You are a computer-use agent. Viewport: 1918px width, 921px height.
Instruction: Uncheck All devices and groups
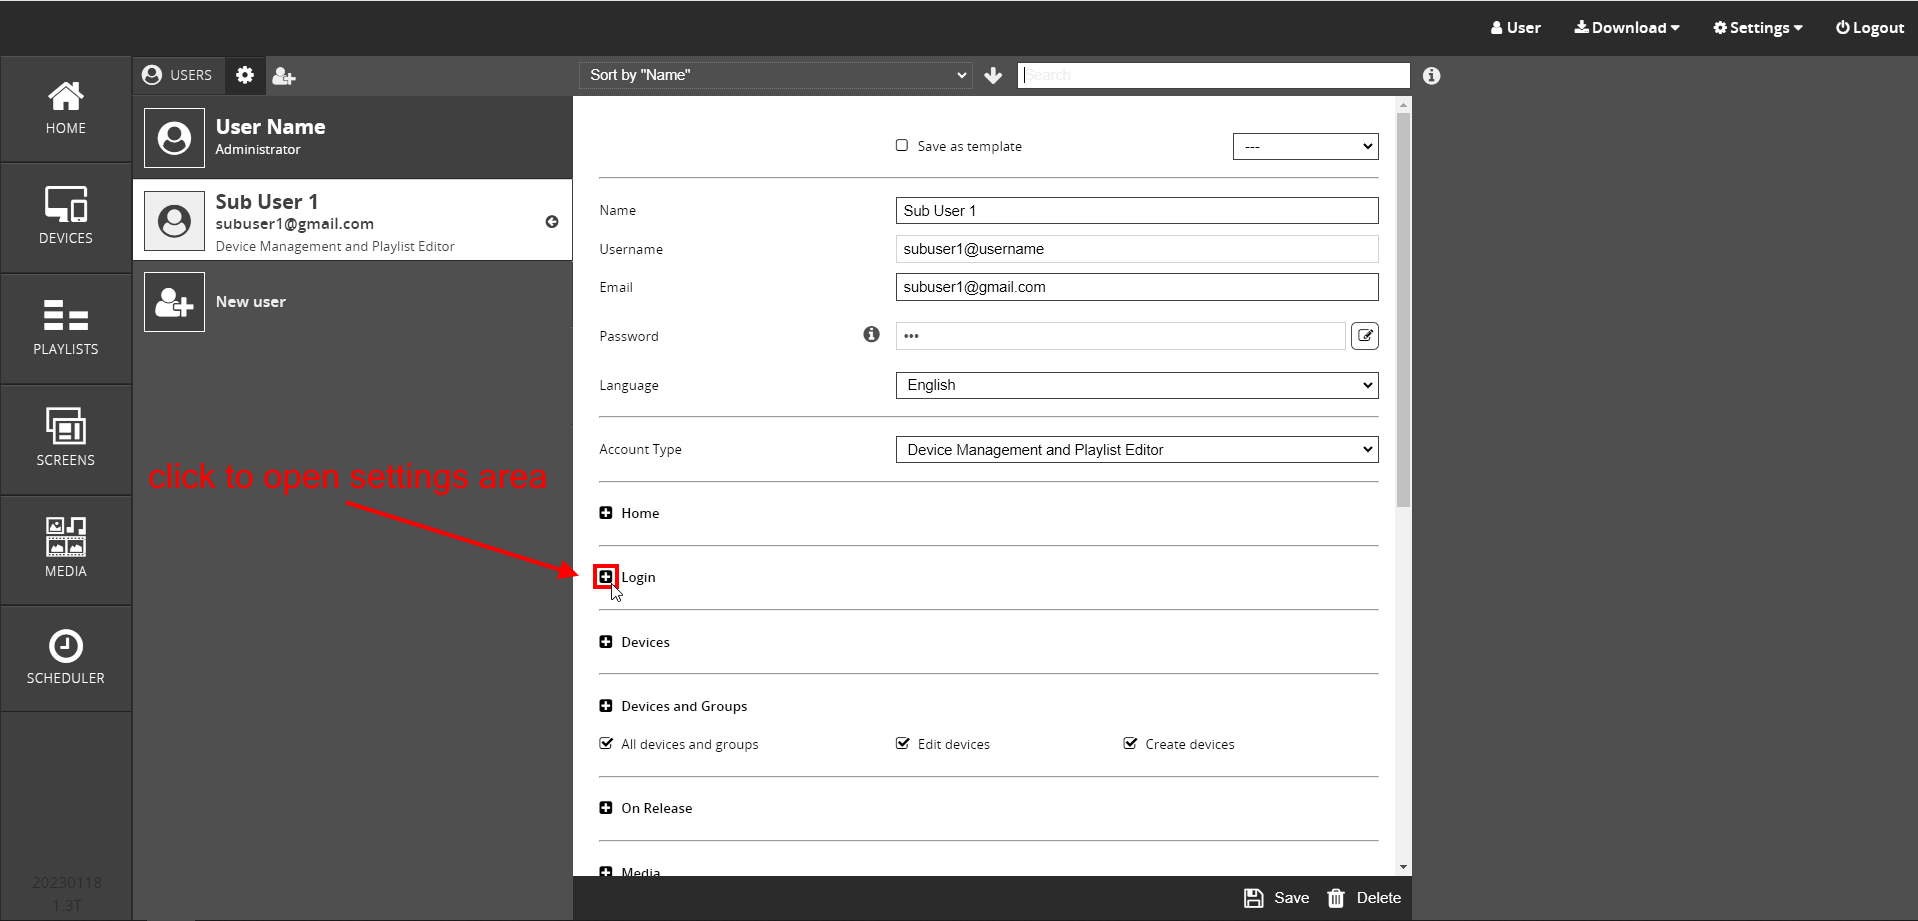tap(606, 743)
